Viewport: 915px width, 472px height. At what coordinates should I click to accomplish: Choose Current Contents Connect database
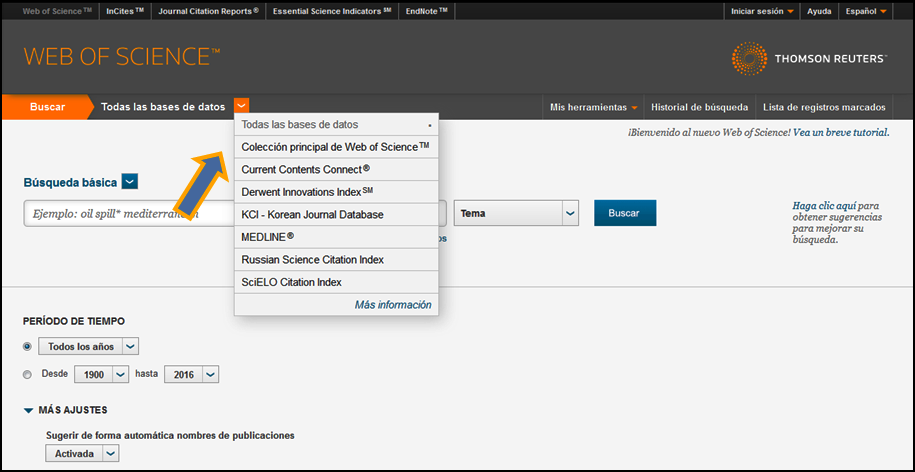click(336, 169)
